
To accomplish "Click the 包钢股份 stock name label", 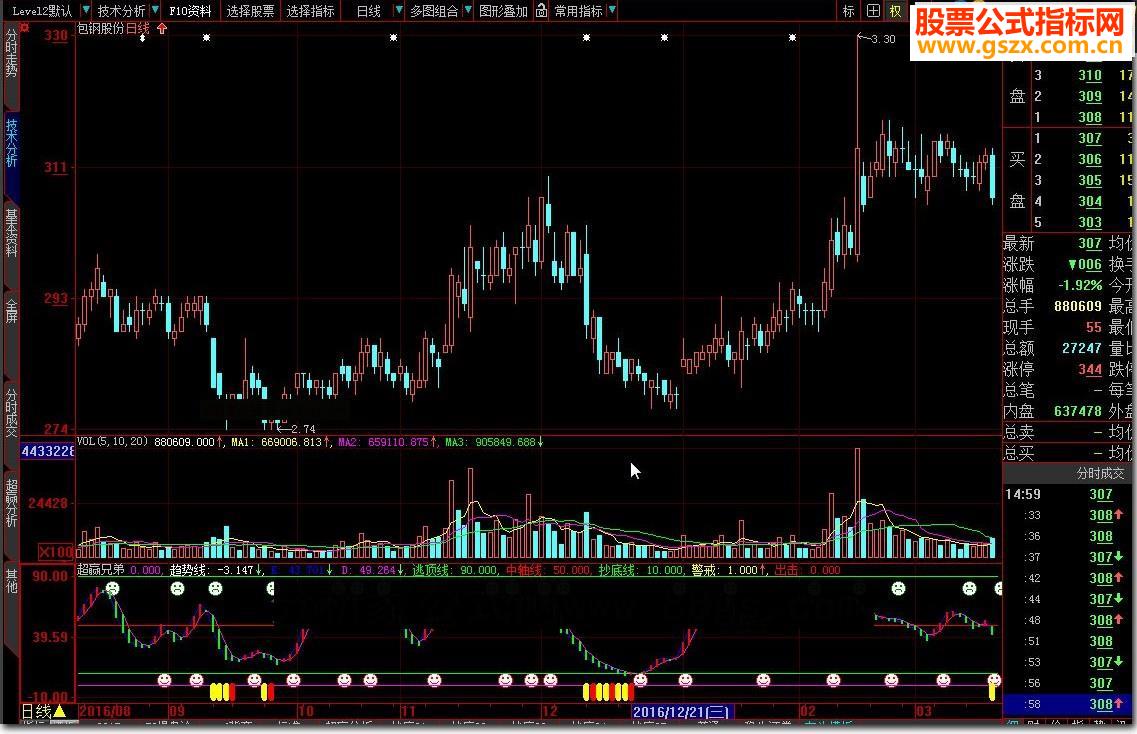I will pos(101,28).
